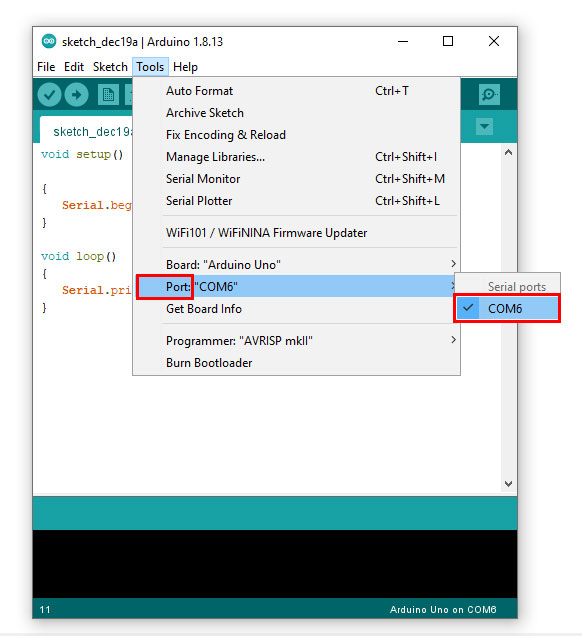The image size is (582, 636).
Task: Click the black console output area
Action: coord(275,564)
